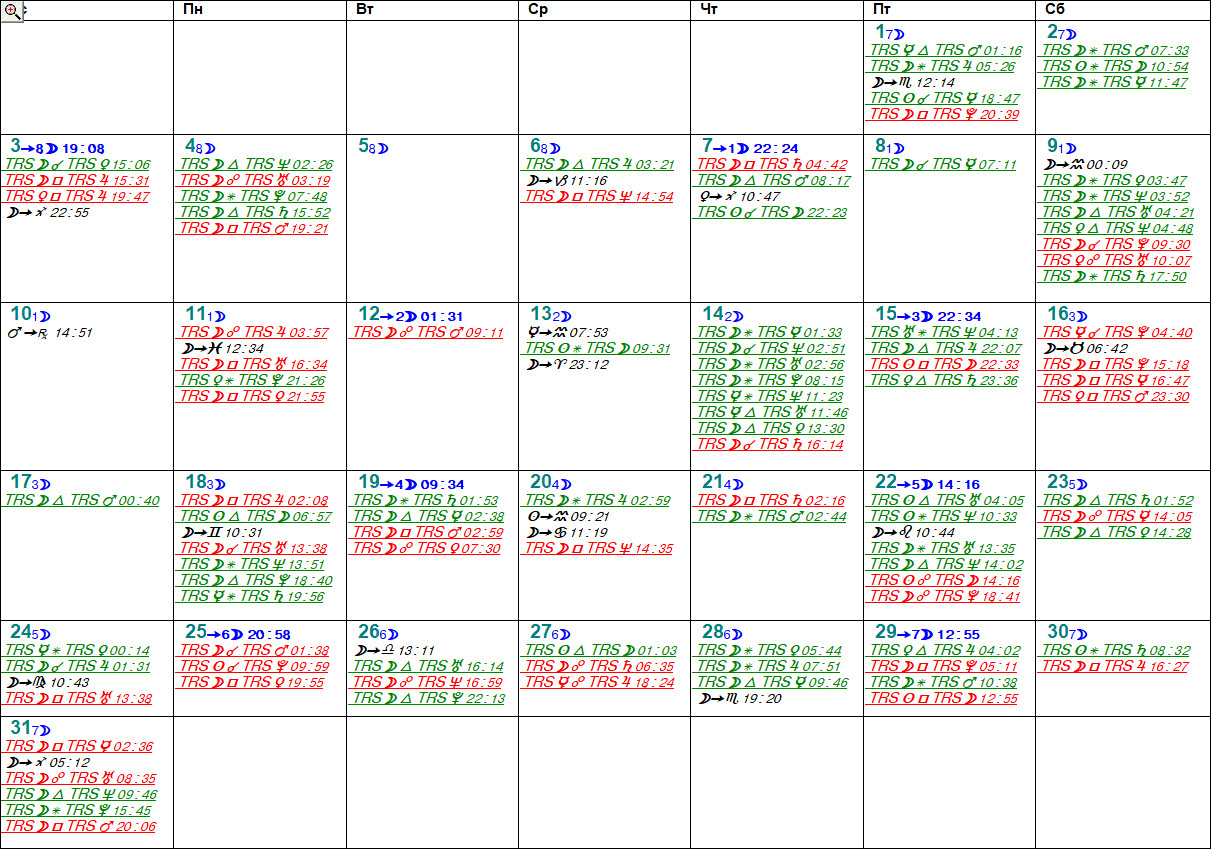Select the moon icon next to day 17
This screenshot has width=1211, height=849.
click(x=45, y=484)
